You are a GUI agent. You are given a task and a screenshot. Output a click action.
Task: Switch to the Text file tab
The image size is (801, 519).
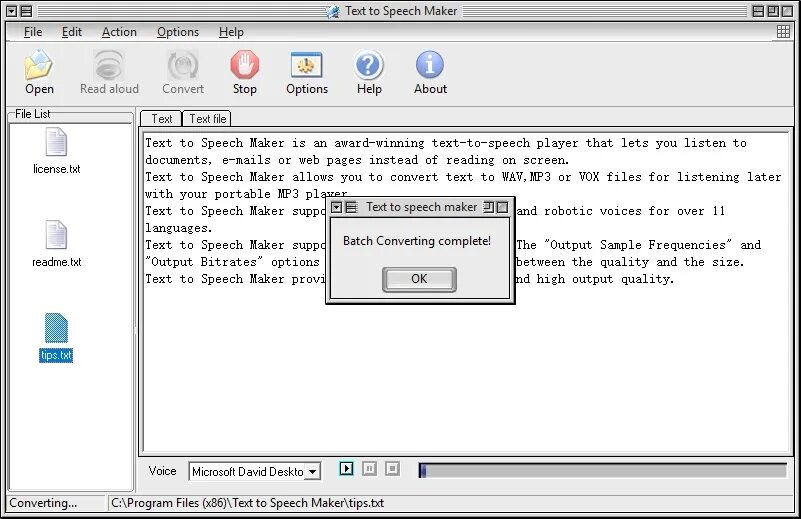pyautogui.click(x=207, y=119)
